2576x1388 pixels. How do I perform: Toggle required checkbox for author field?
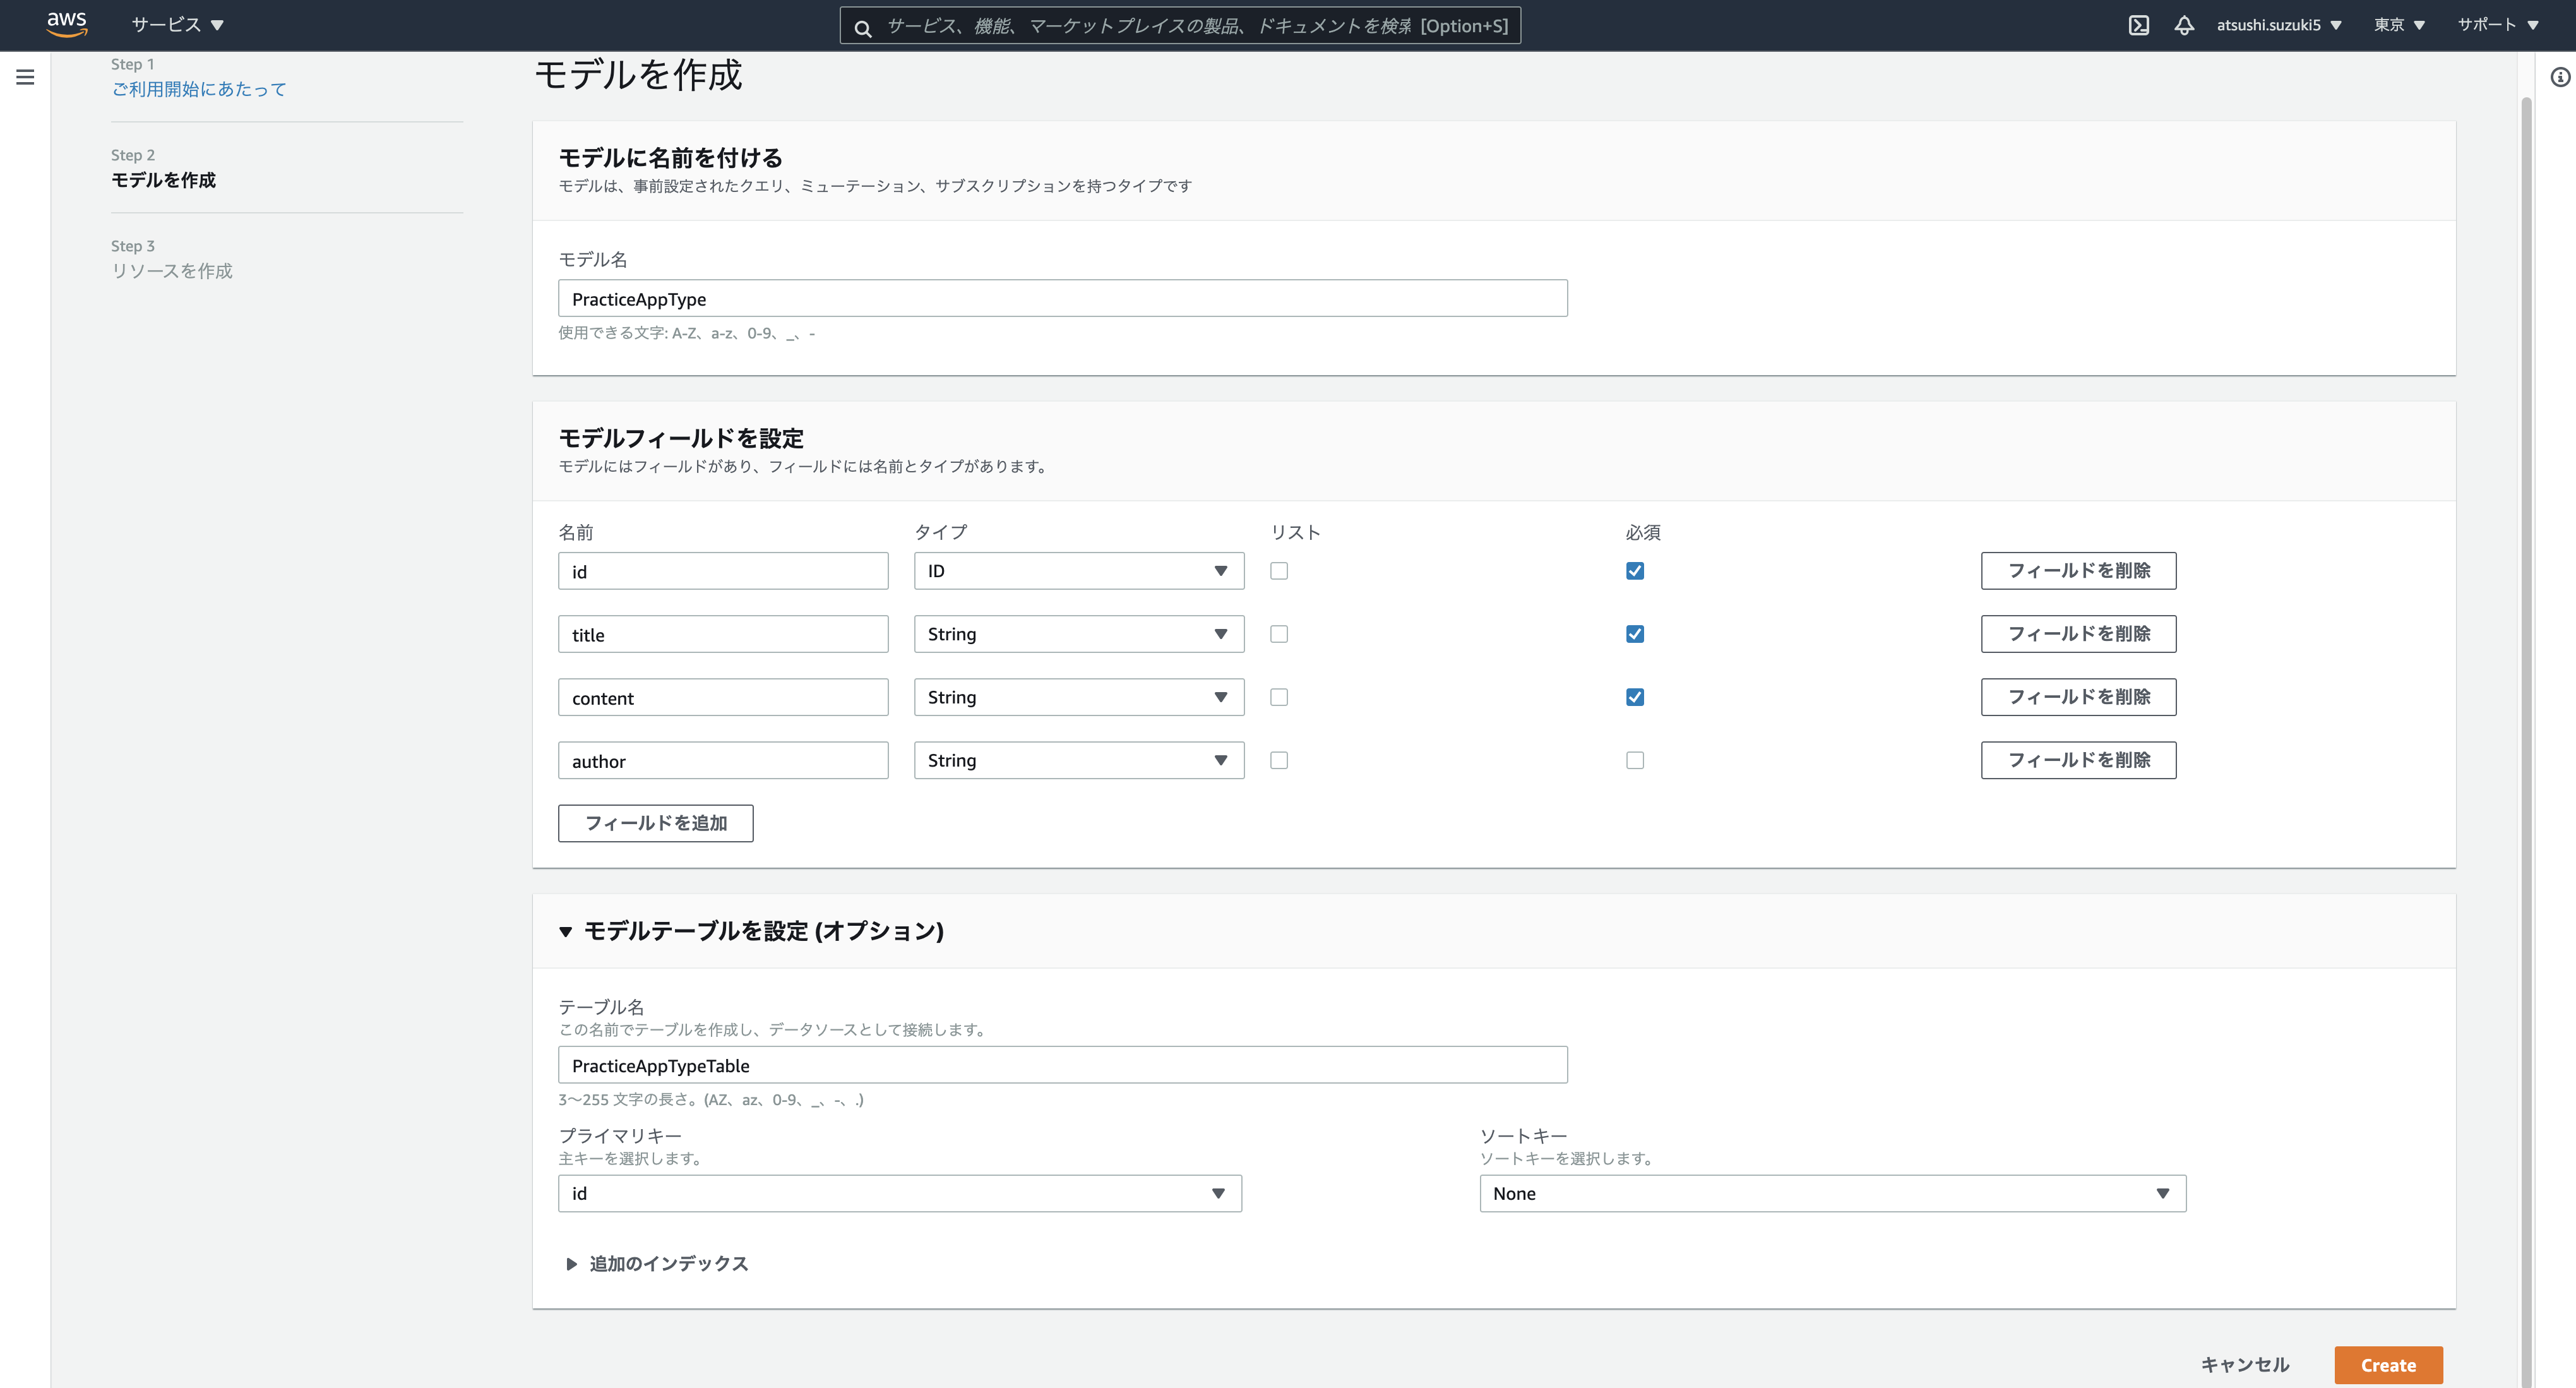[x=1634, y=760]
